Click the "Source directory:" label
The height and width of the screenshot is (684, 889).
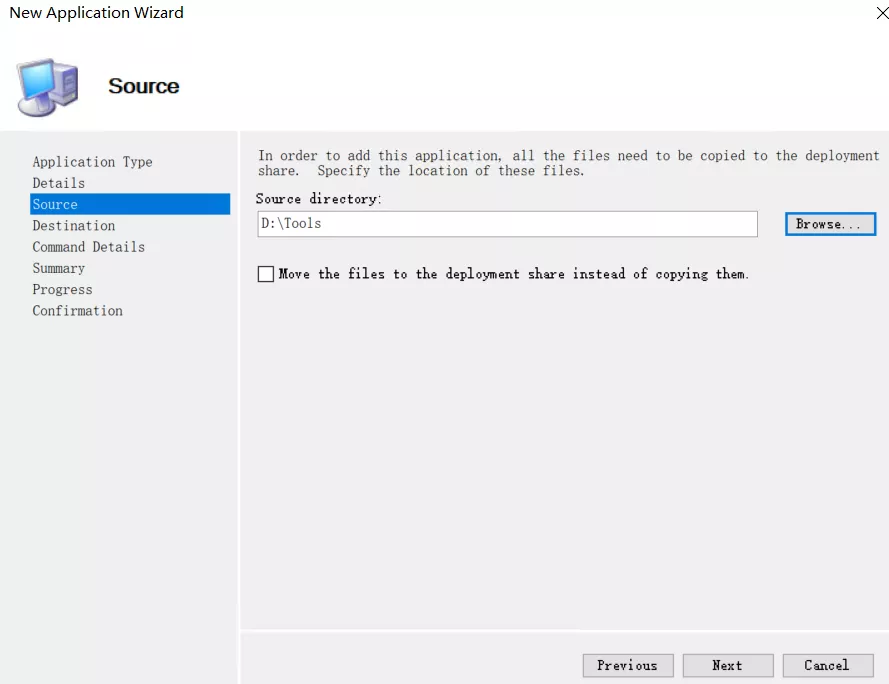(319, 199)
